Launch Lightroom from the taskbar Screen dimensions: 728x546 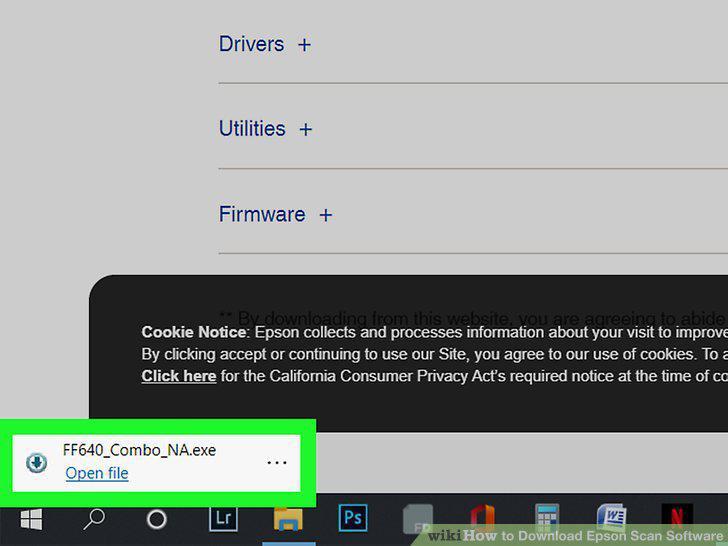coord(223,518)
